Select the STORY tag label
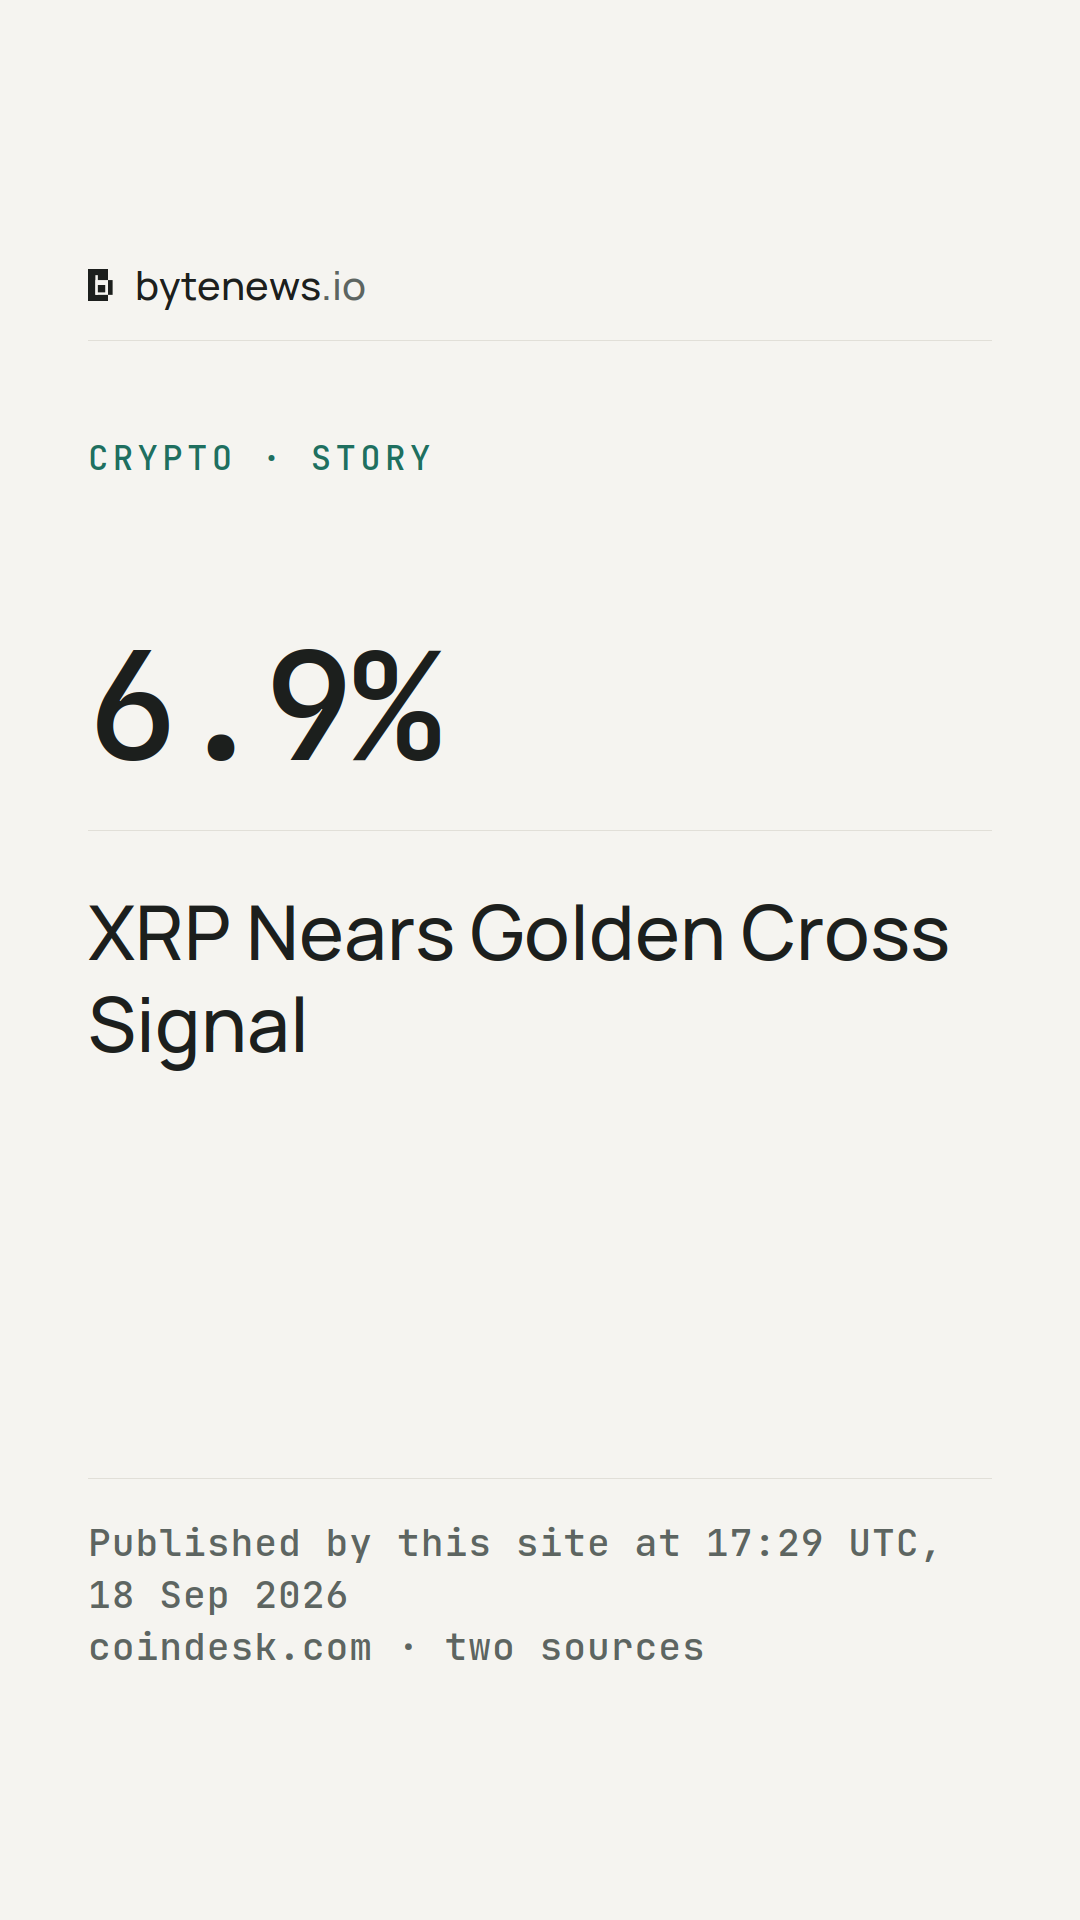 (x=371, y=458)
